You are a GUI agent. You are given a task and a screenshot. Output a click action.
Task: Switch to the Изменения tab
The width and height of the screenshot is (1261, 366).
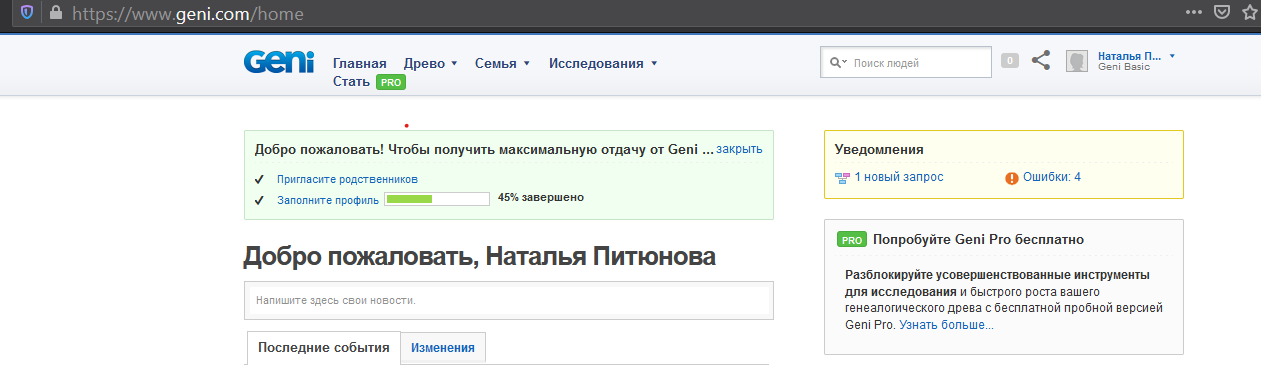442,348
